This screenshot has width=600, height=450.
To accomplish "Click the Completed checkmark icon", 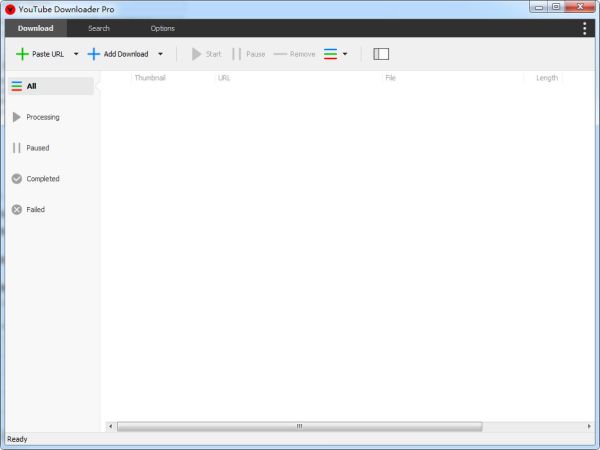I will 16,178.
